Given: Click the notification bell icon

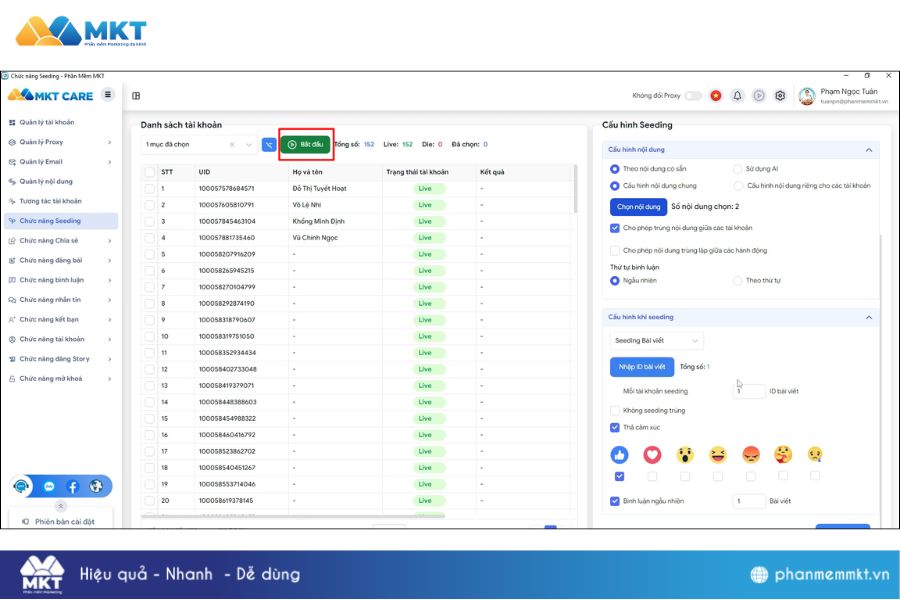Looking at the screenshot, I should [x=738, y=96].
